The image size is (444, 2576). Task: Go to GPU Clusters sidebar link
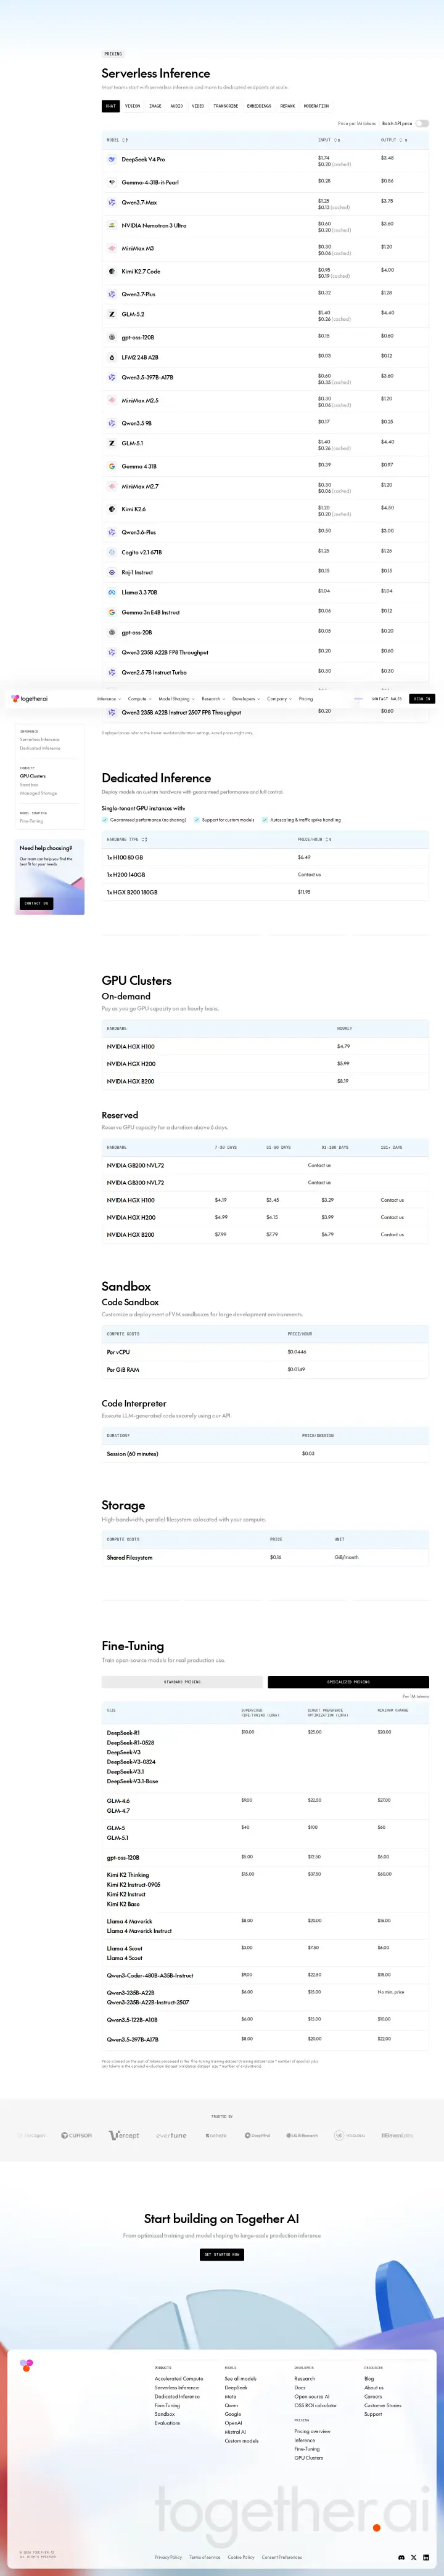coord(33,776)
